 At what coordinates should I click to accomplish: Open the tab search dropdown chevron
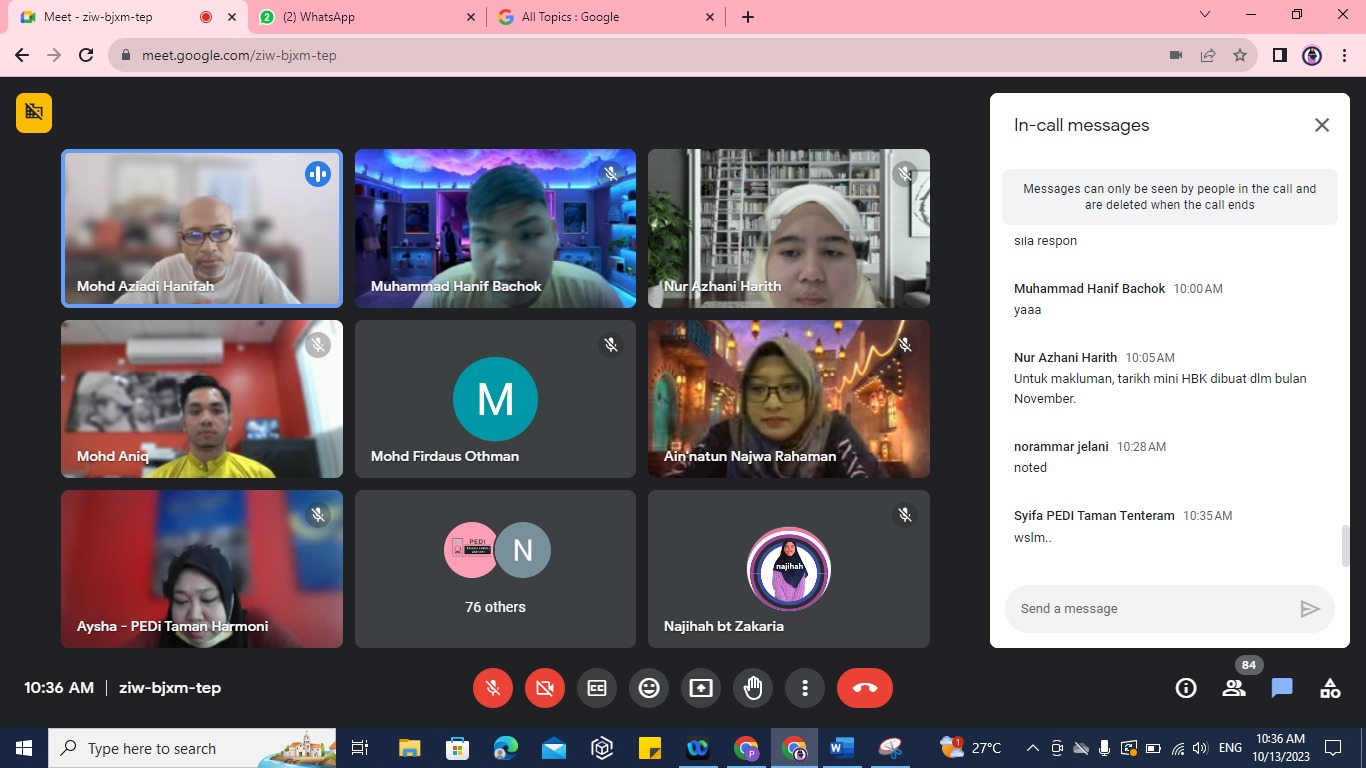(1205, 15)
